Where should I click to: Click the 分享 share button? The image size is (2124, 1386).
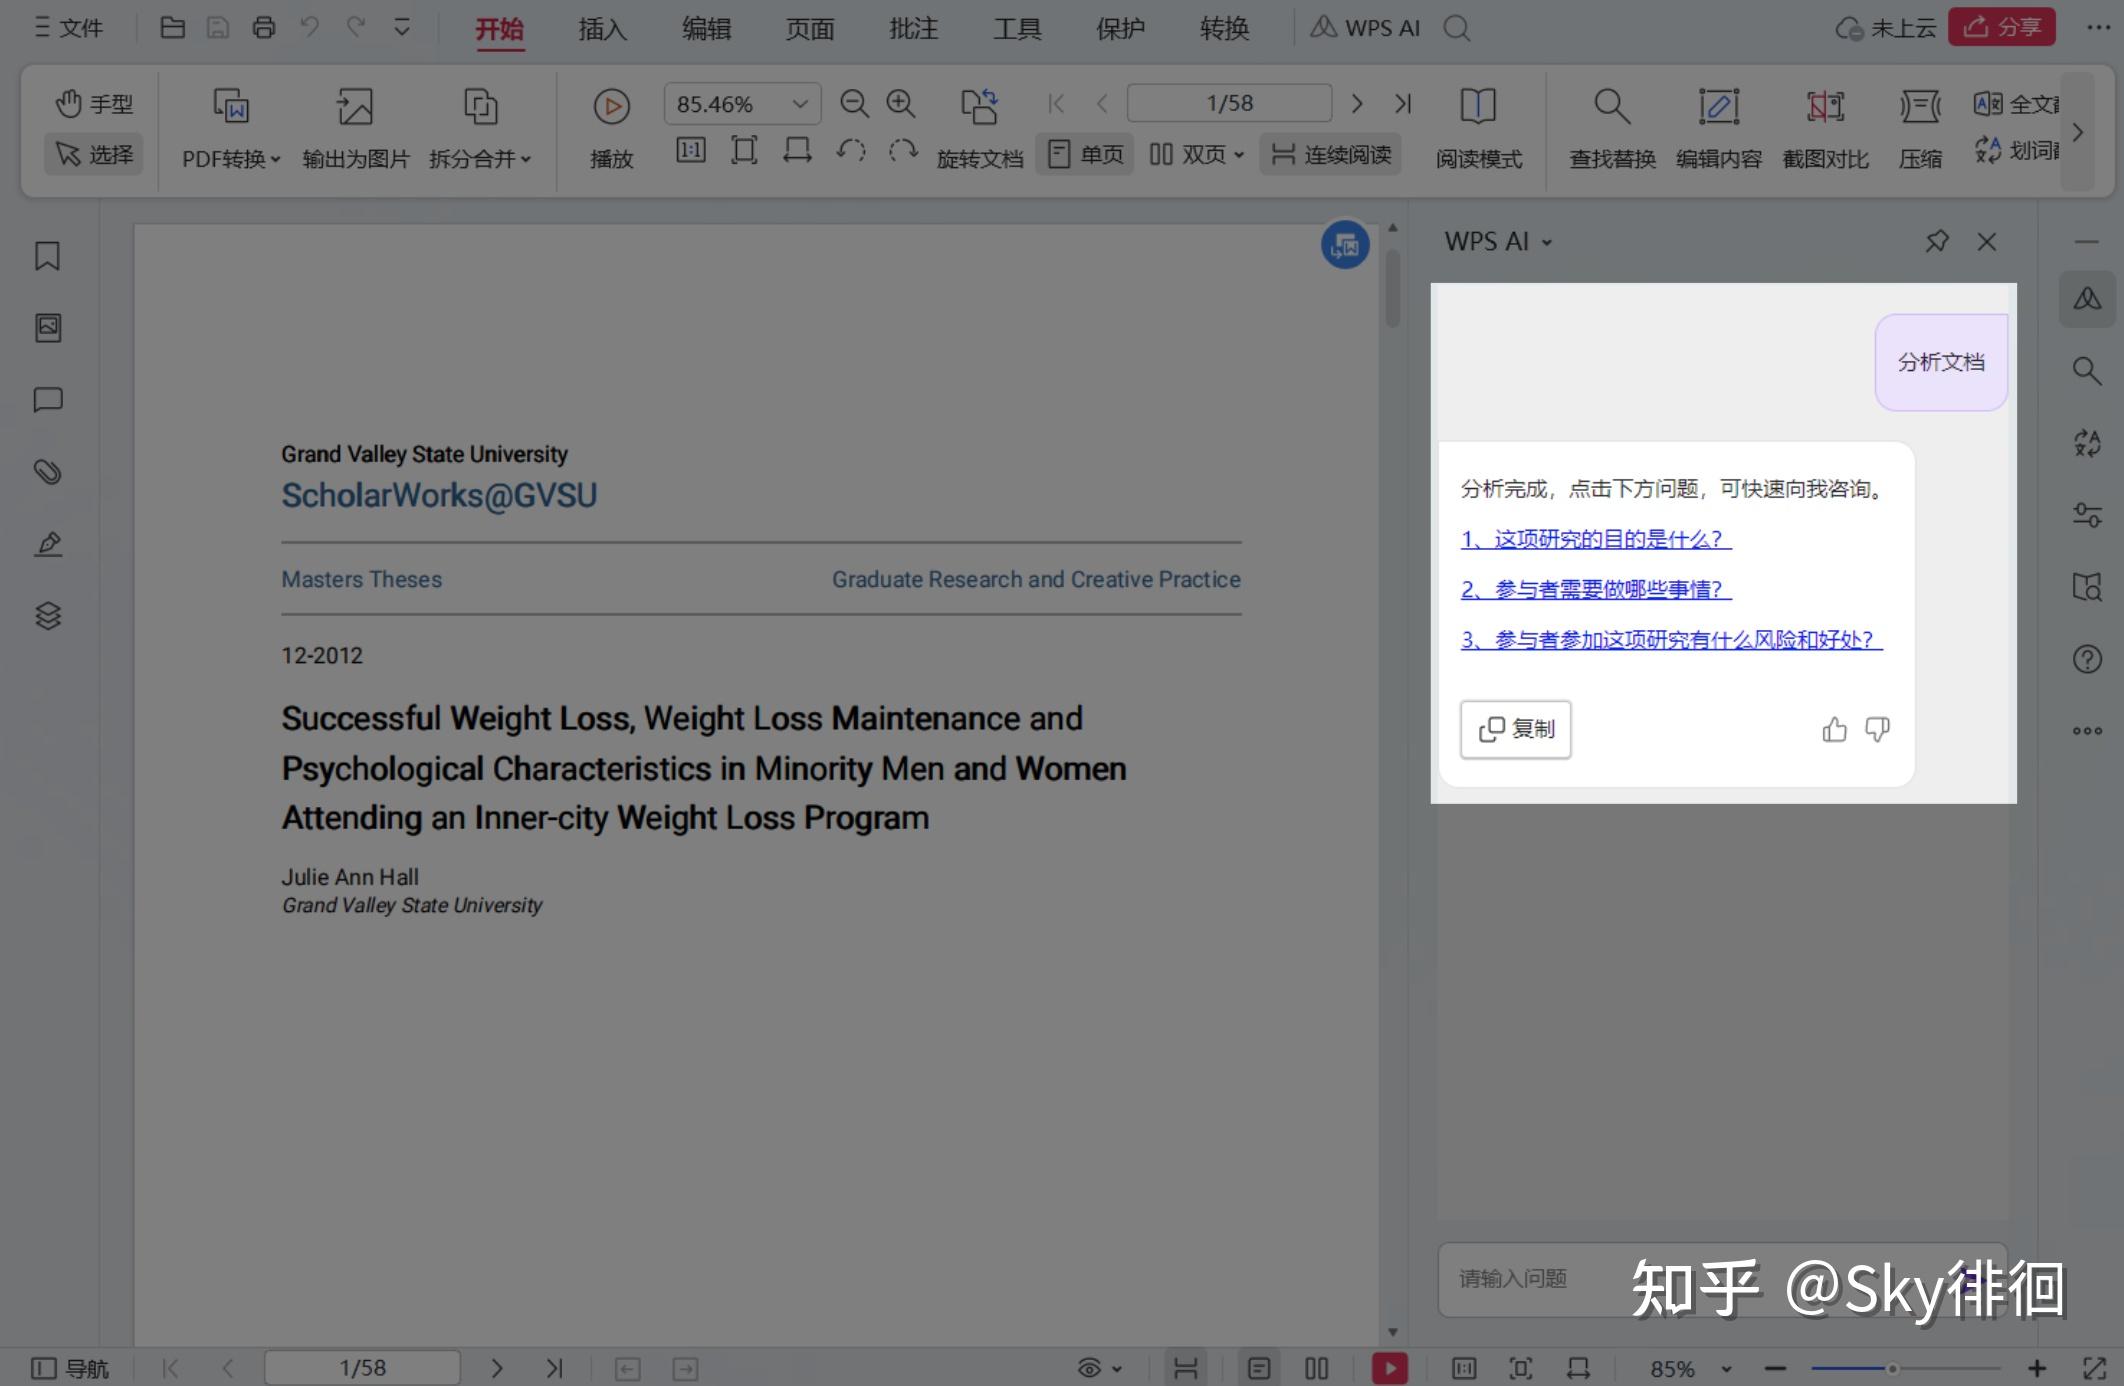pyautogui.click(x=2003, y=26)
